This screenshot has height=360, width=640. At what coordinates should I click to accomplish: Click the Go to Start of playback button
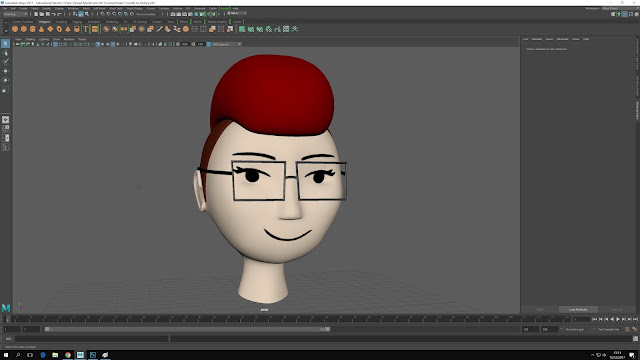coord(595,319)
